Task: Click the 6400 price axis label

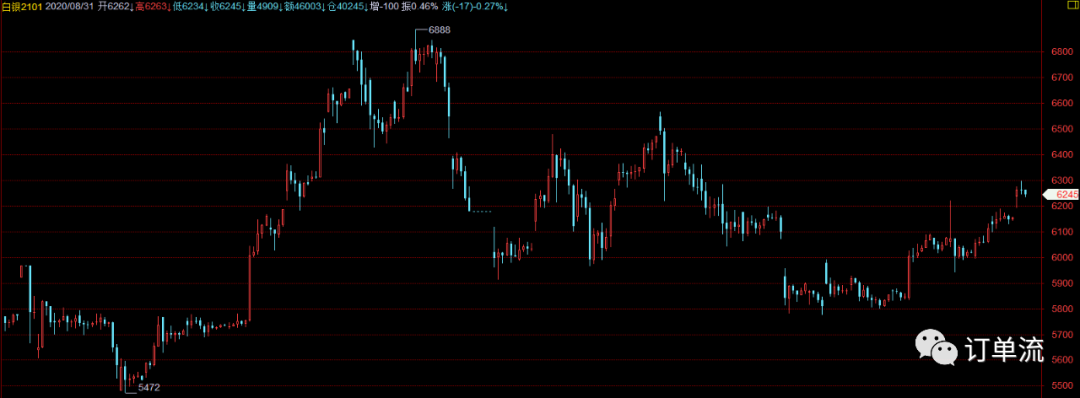Action: 1063,155
